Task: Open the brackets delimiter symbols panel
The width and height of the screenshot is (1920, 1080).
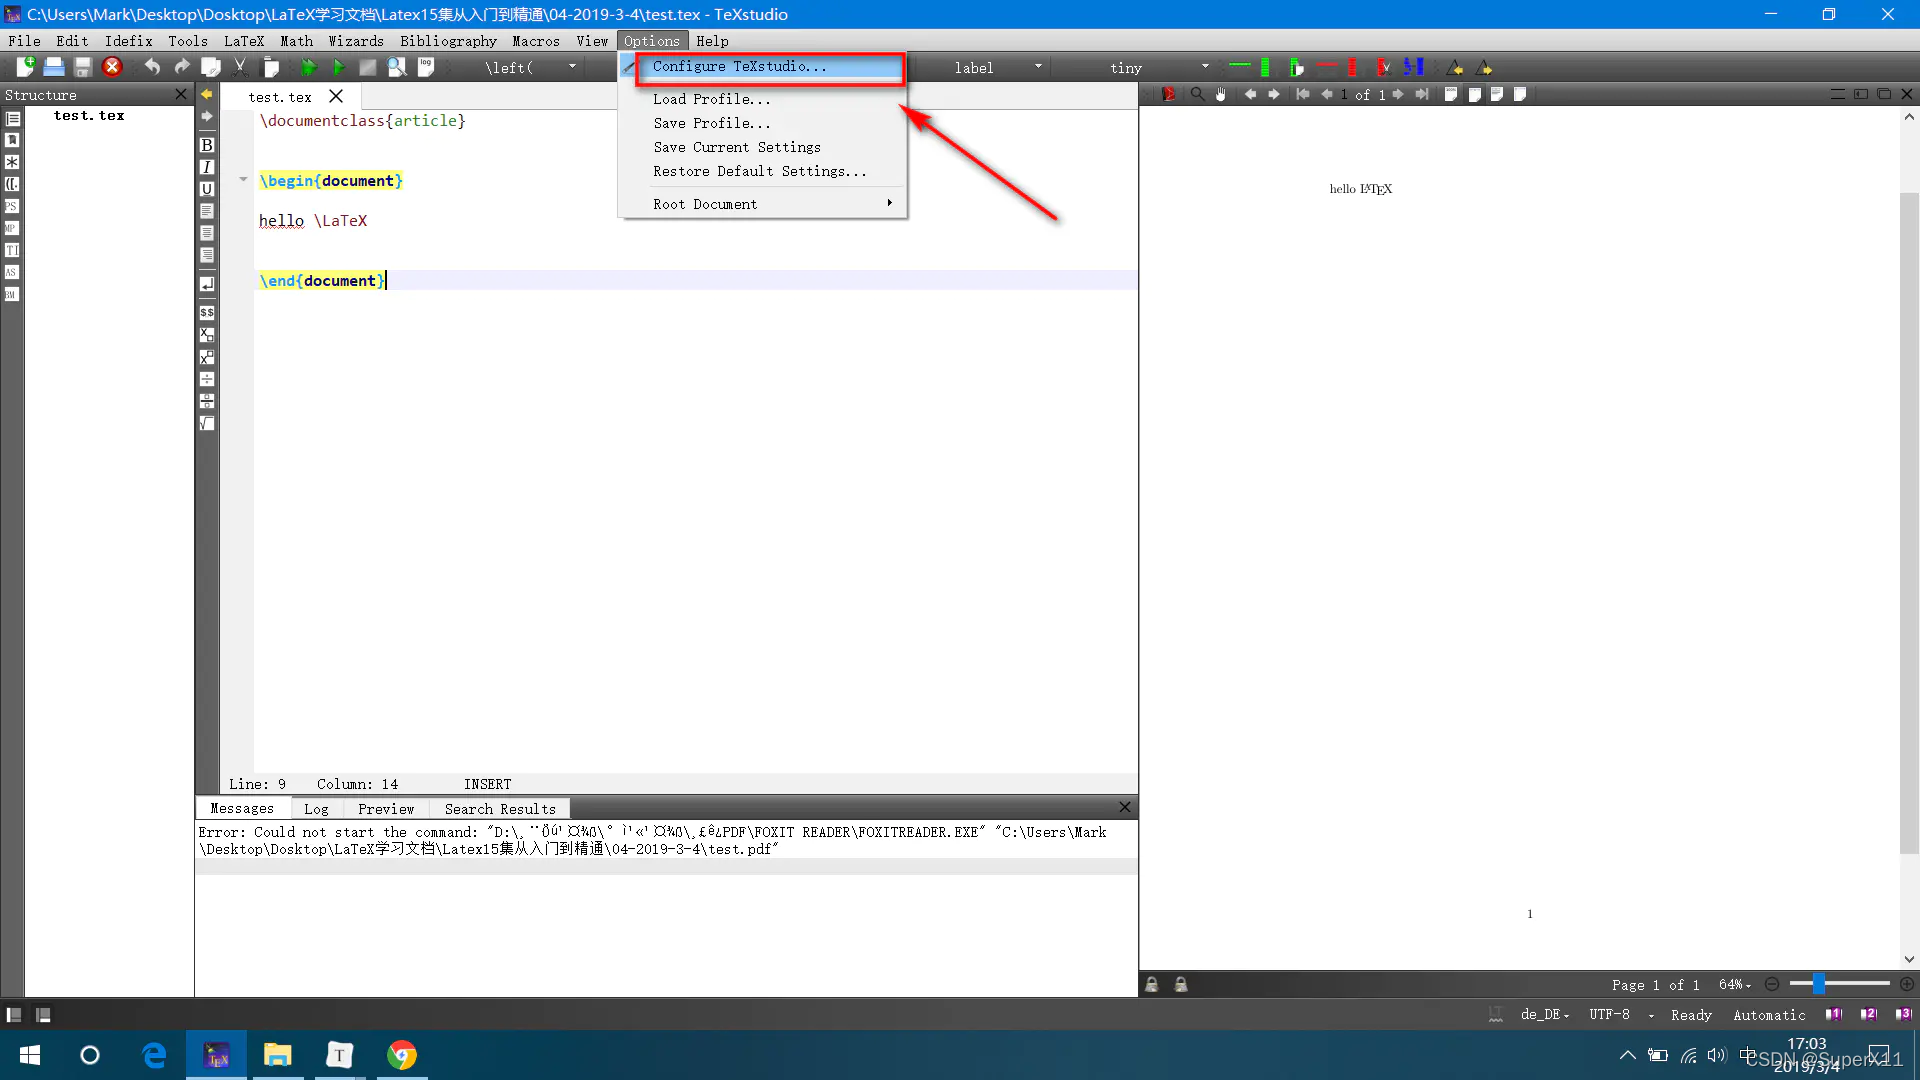Action: 12,184
